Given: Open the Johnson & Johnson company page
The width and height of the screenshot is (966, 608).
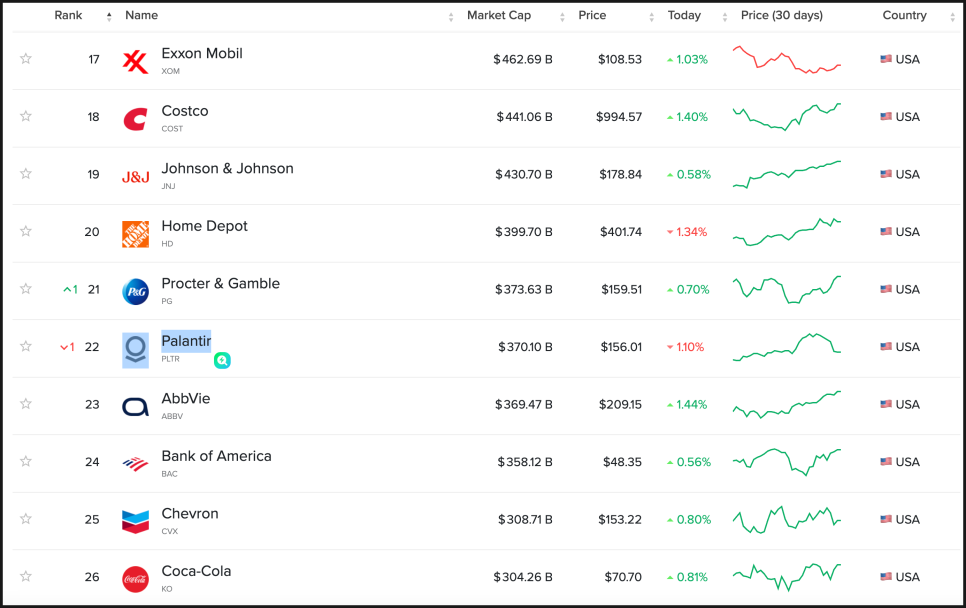Looking at the screenshot, I should pyautogui.click(x=227, y=169).
